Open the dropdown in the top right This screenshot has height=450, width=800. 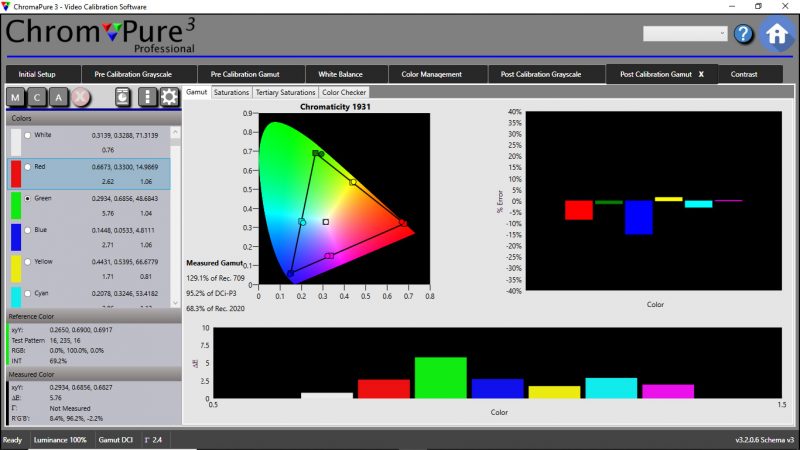685,34
